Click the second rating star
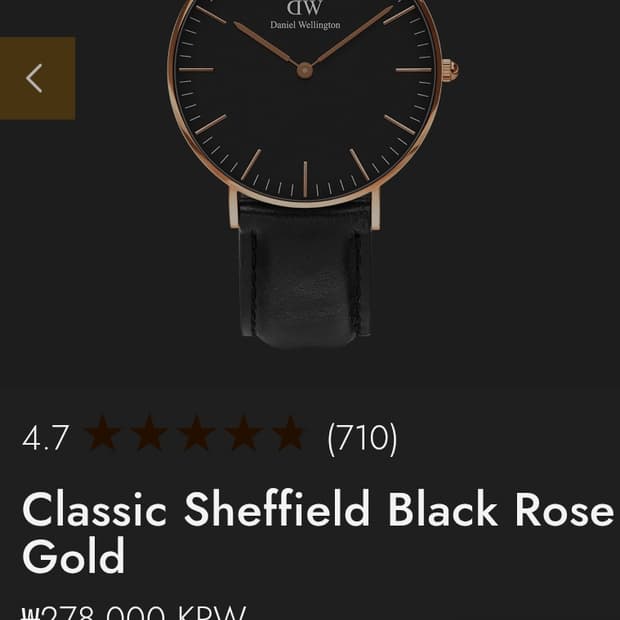 pyautogui.click(x=149, y=433)
